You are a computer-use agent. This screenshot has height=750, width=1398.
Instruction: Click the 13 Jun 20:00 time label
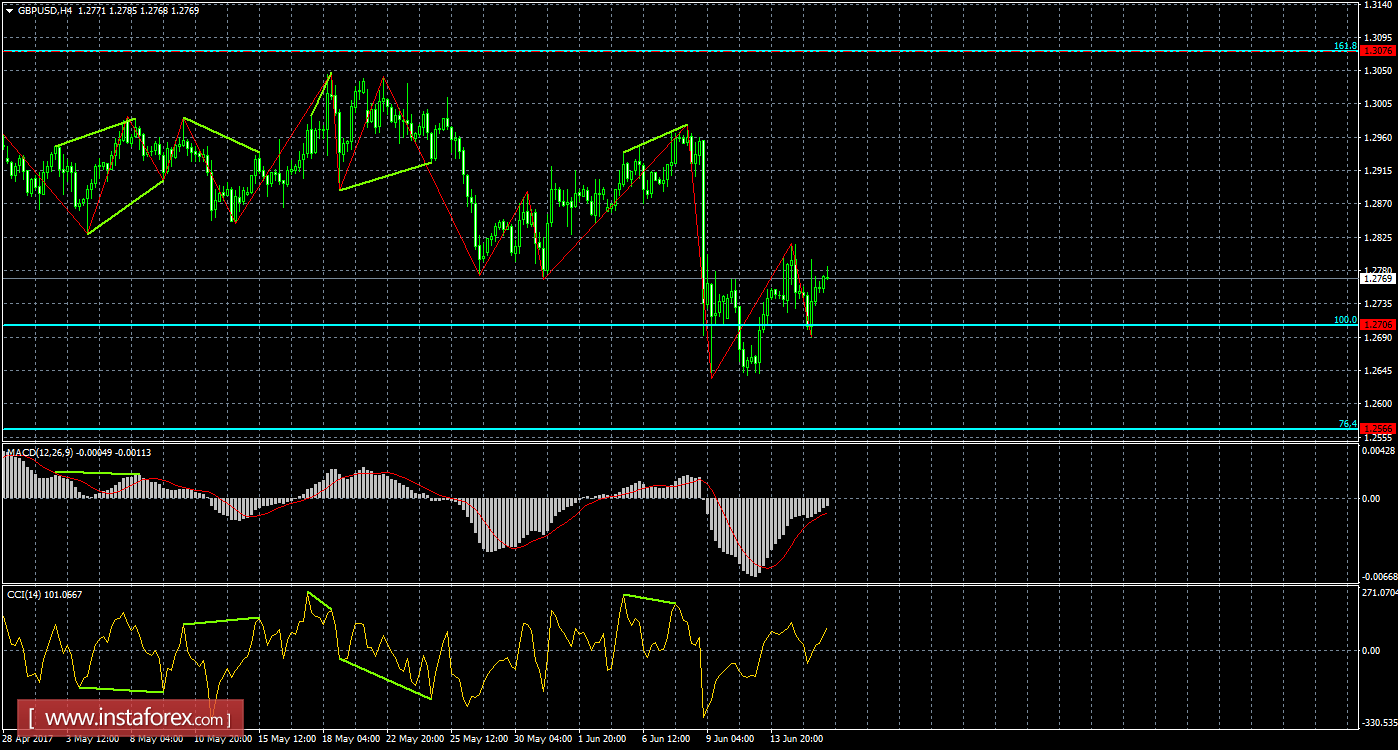click(797, 739)
